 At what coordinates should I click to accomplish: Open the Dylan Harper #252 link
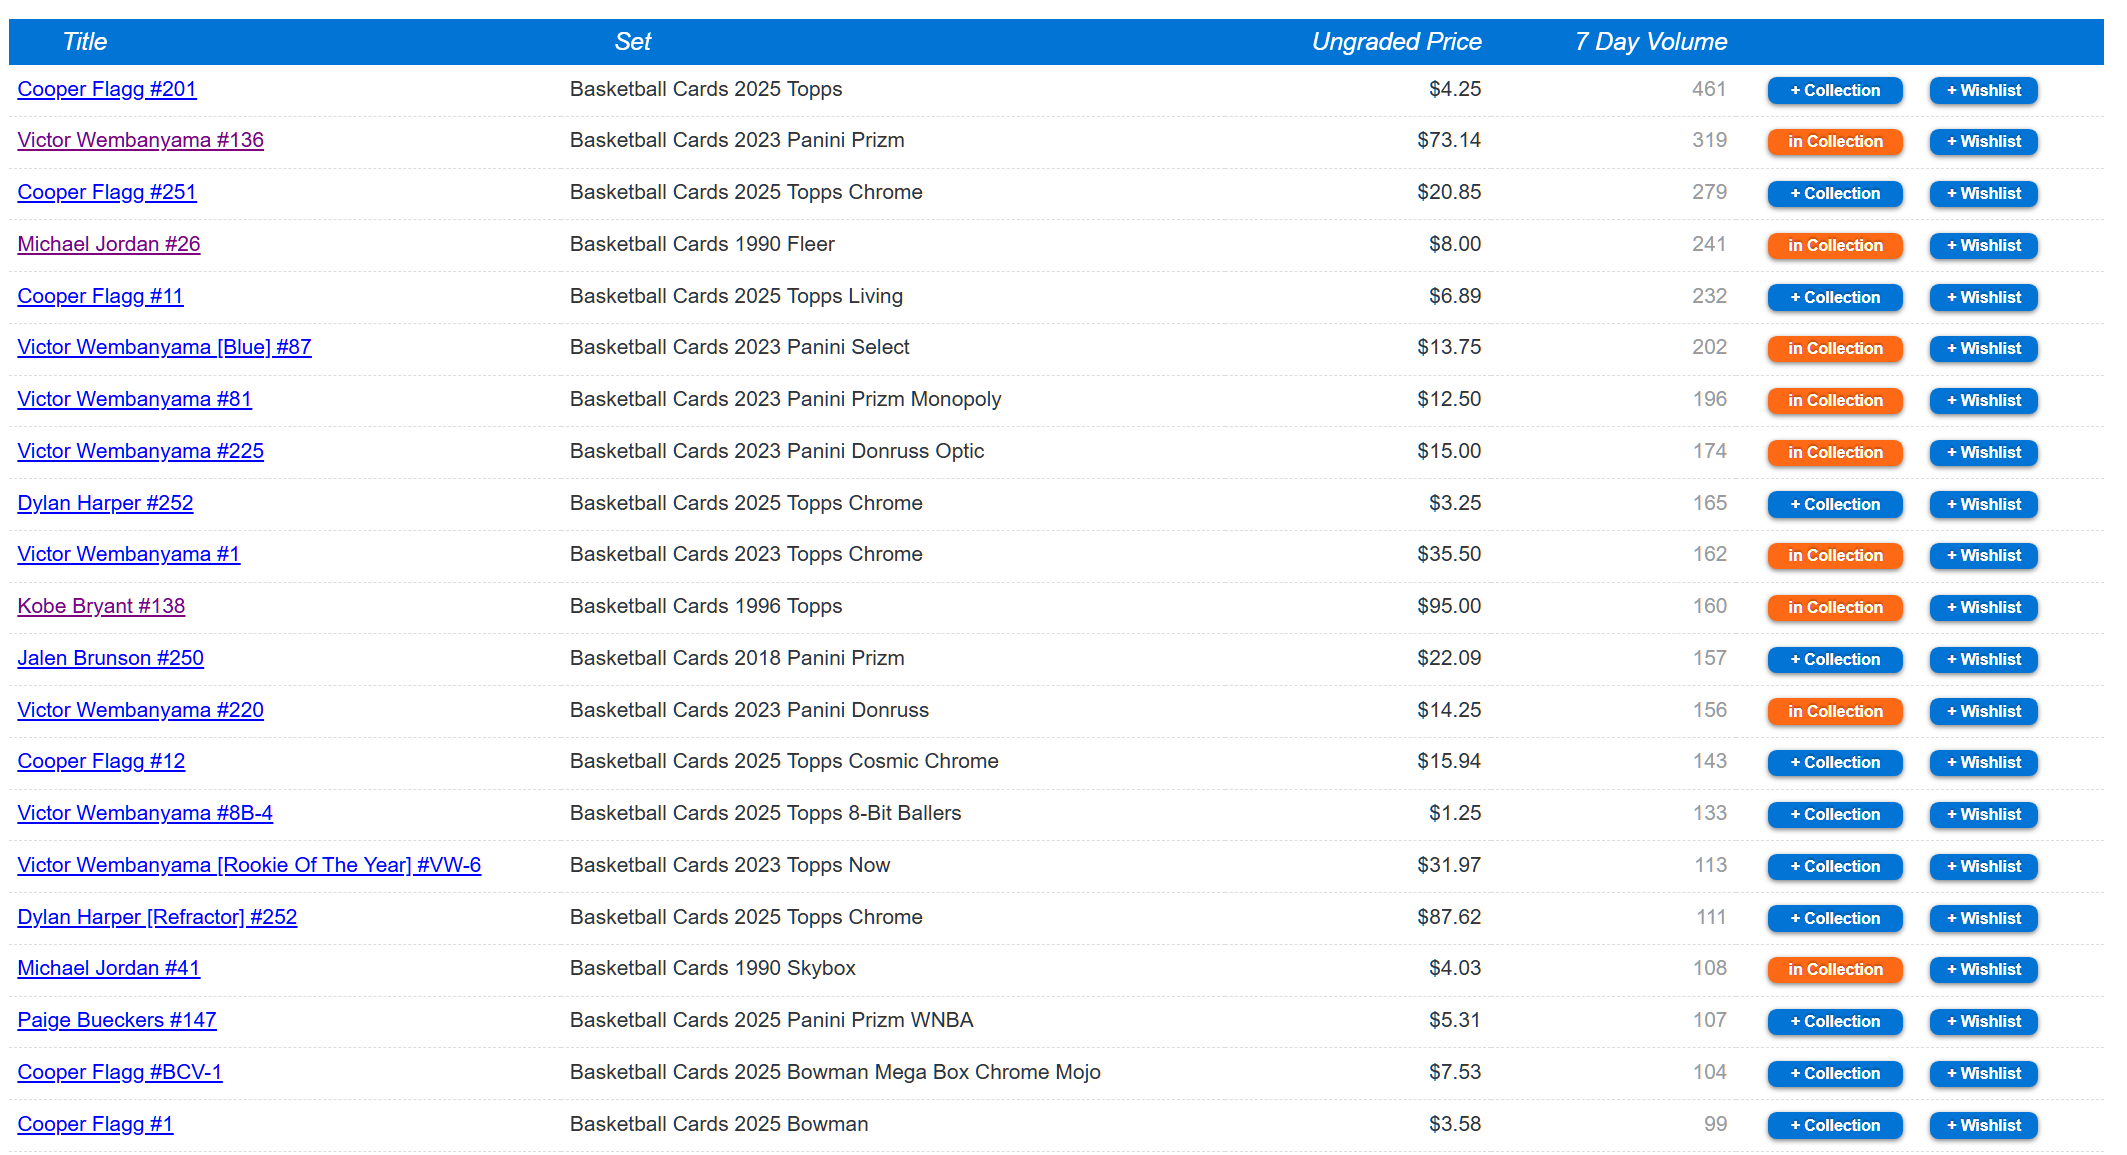pyautogui.click(x=105, y=503)
